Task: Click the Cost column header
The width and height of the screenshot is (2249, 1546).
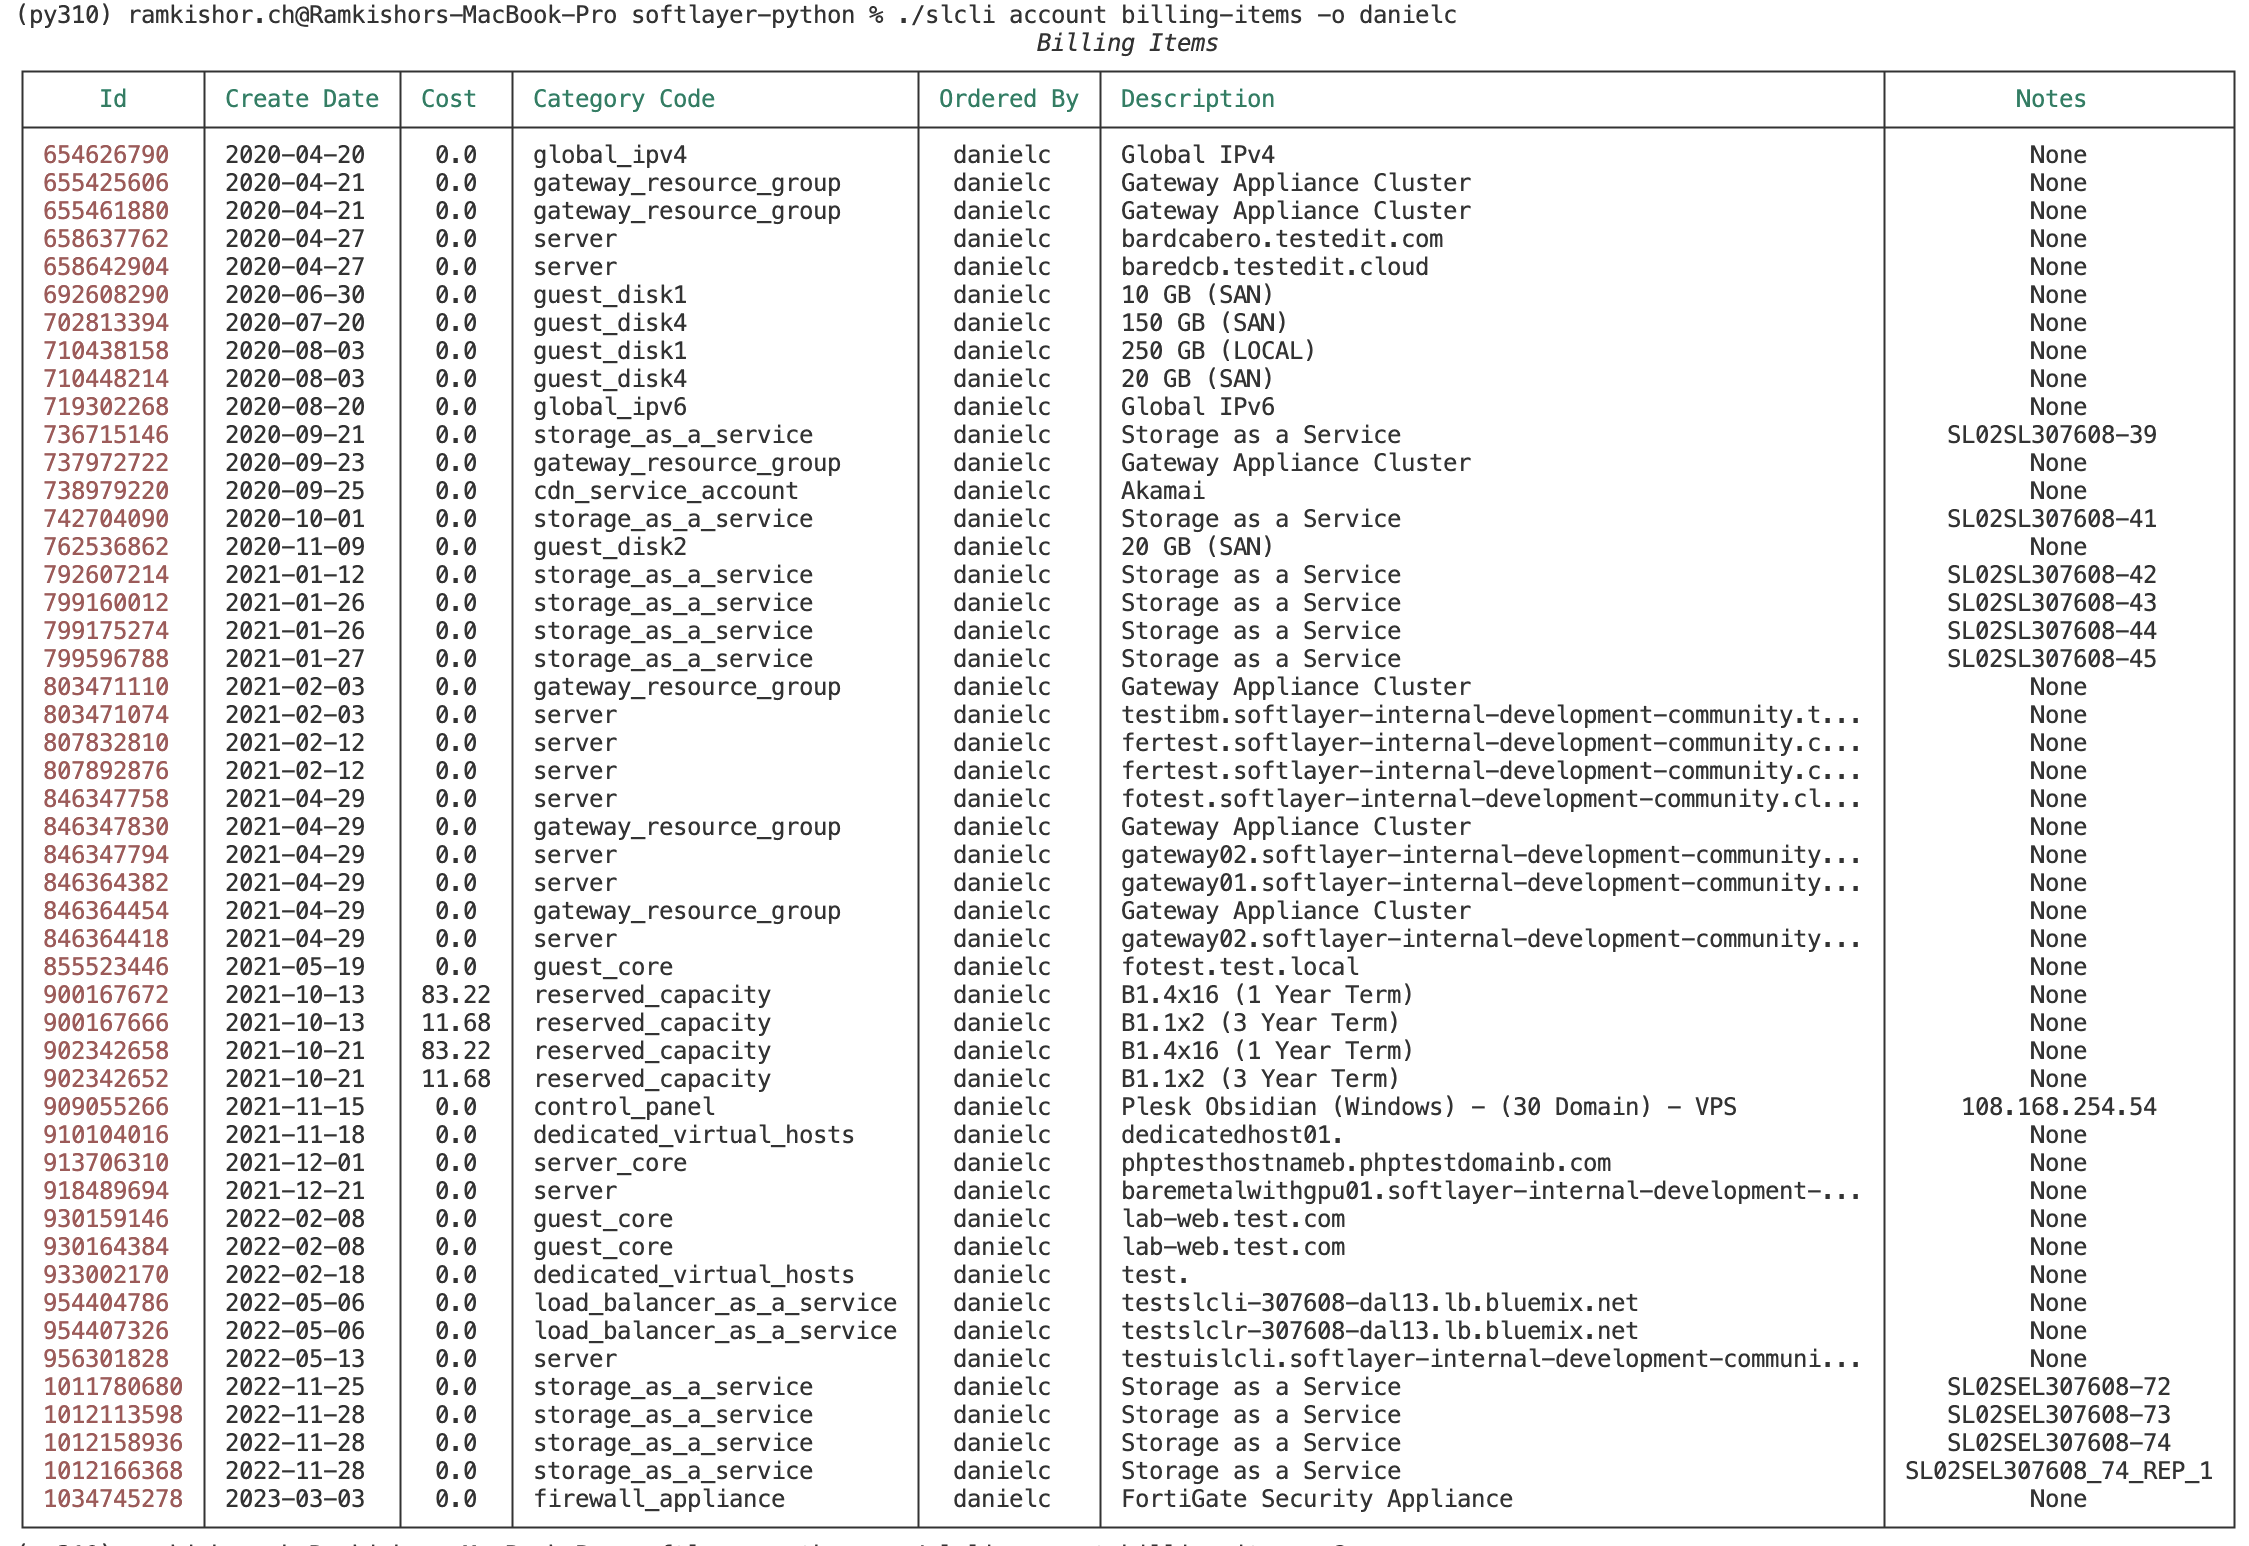Action: point(448,99)
